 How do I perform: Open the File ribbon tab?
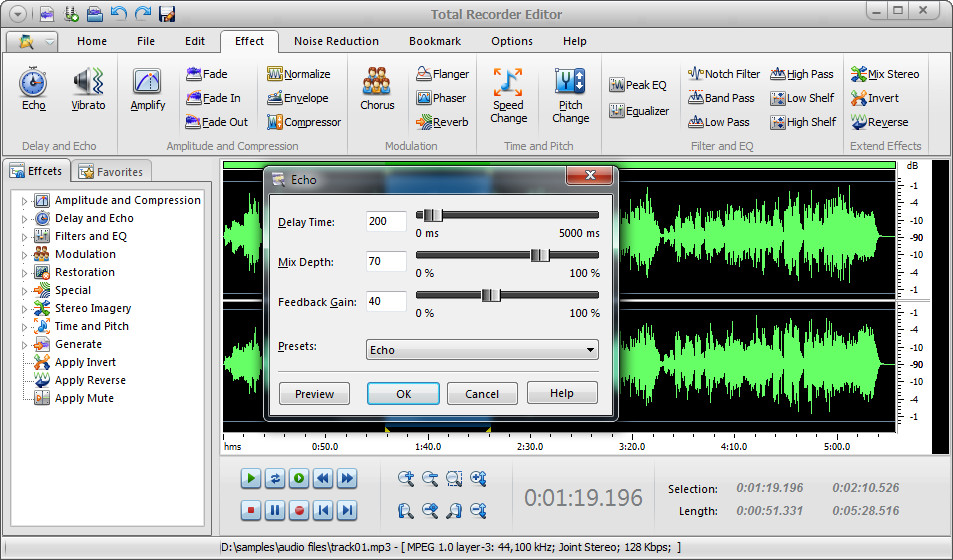[146, 41]
